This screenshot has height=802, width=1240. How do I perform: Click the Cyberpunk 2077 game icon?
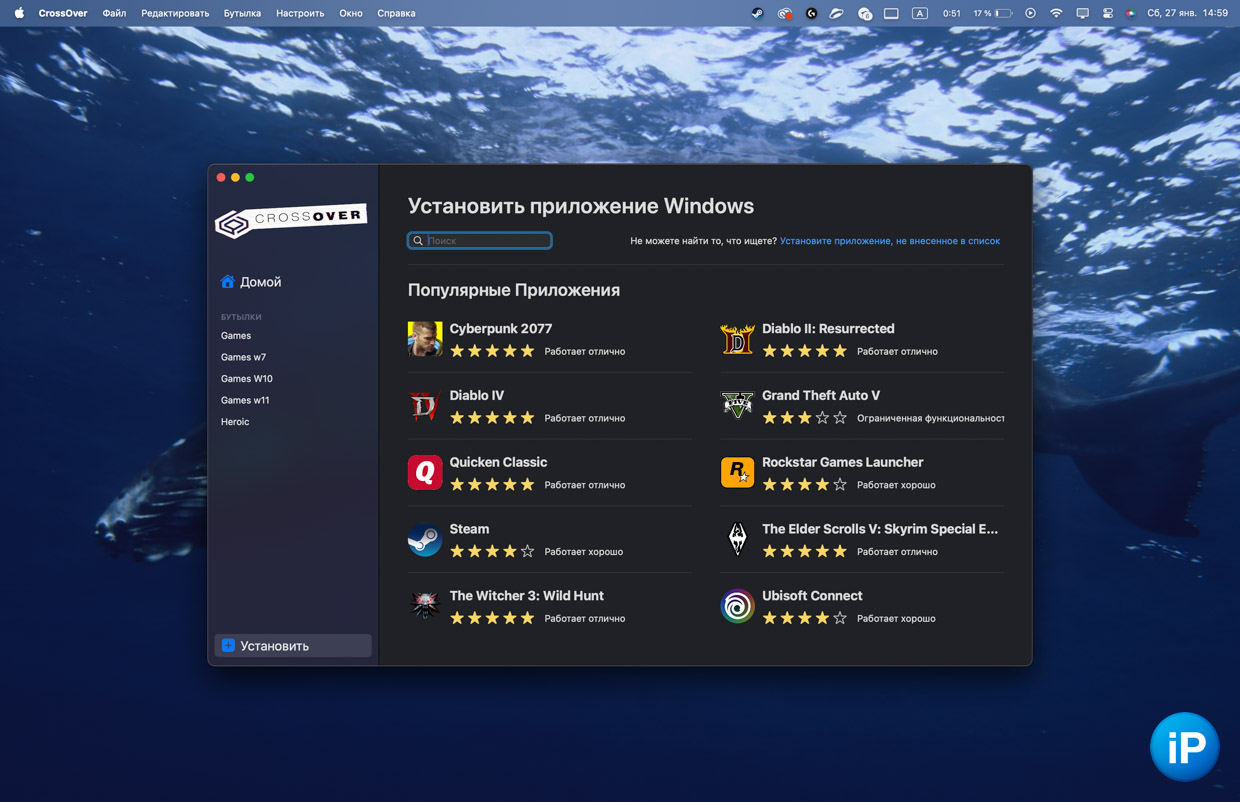click(x=425, y=339)
